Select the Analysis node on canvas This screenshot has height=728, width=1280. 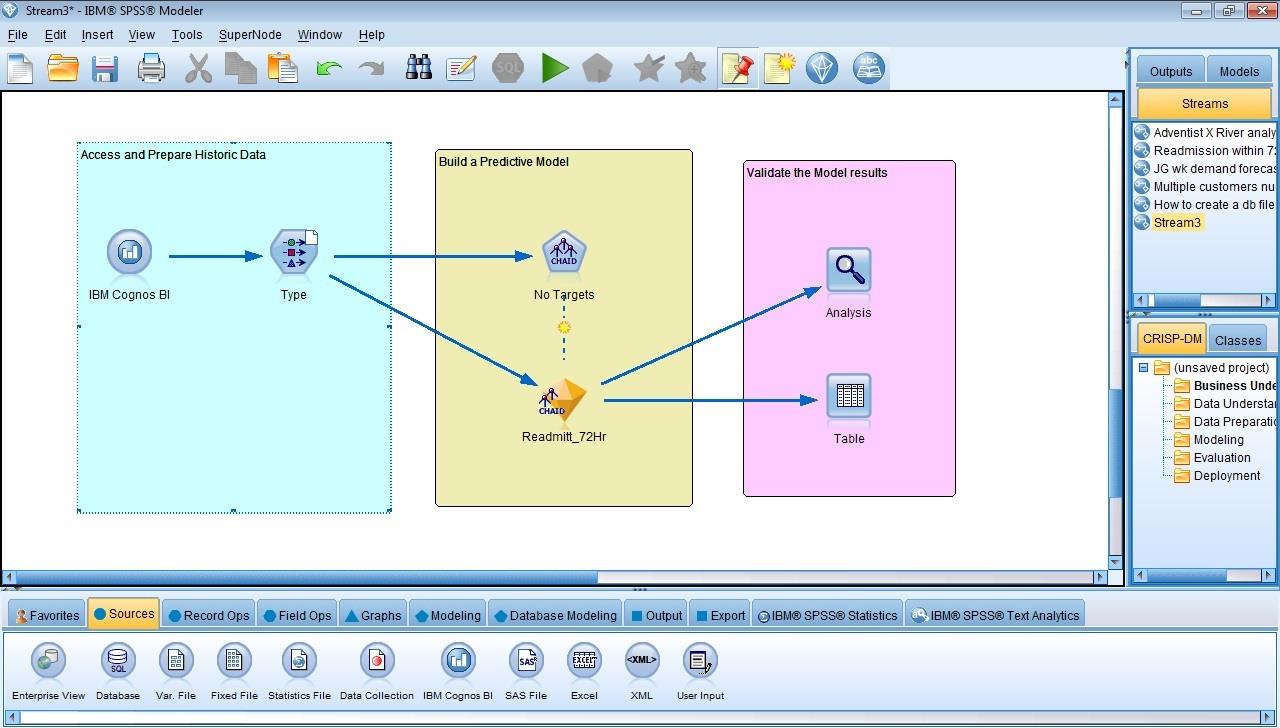[848, 270]
